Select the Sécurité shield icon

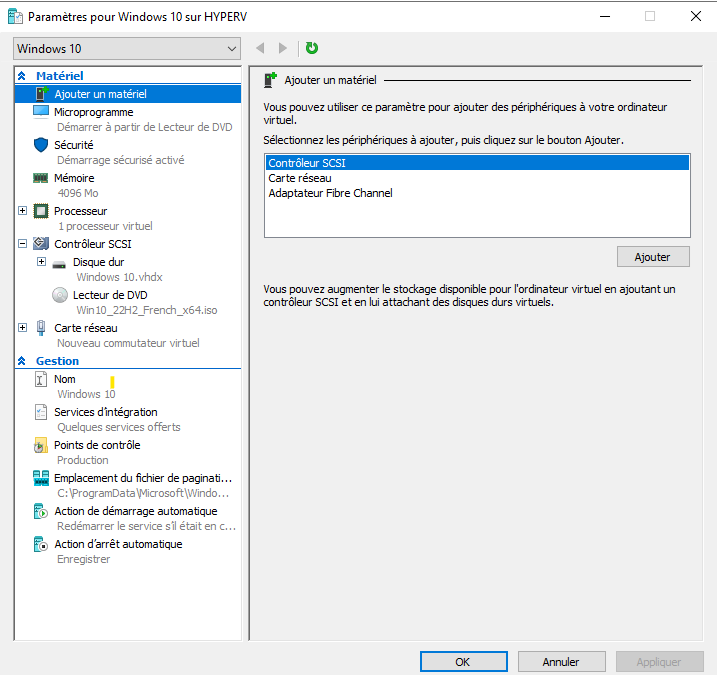click(41, 145)
